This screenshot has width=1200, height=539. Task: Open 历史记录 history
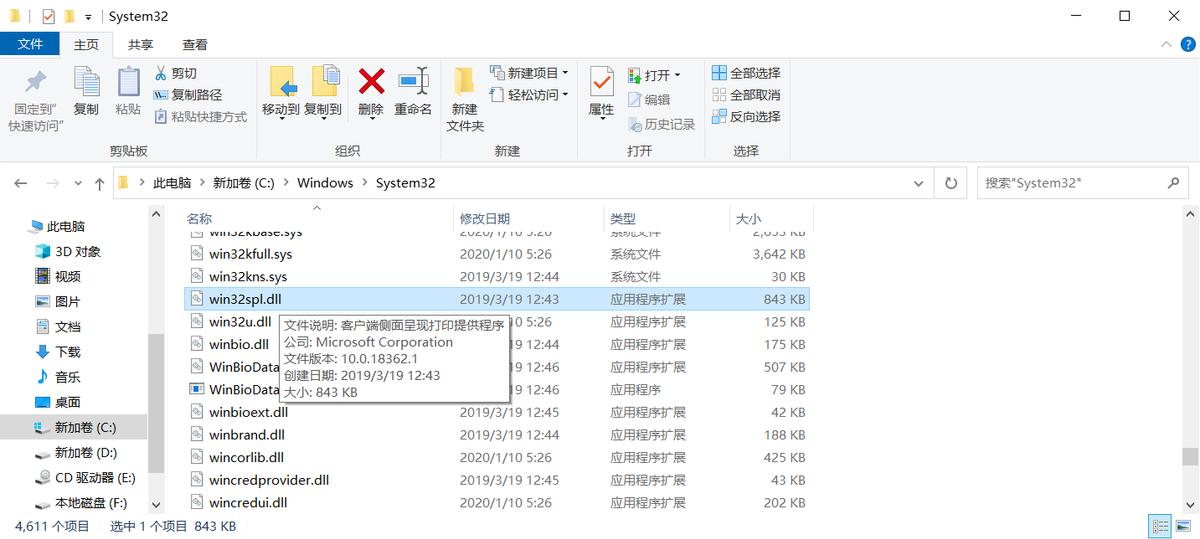661,124
